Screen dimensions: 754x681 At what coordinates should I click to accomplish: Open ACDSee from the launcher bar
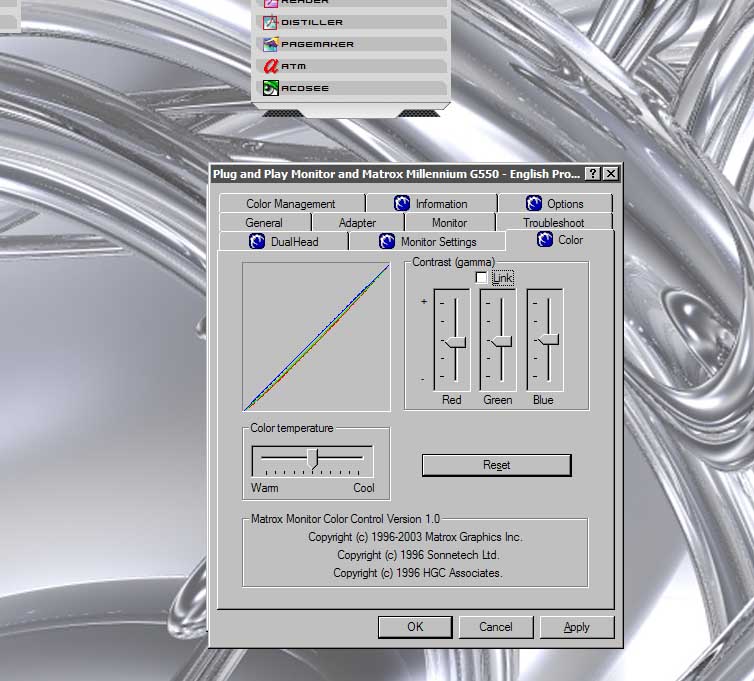point(351,88)
